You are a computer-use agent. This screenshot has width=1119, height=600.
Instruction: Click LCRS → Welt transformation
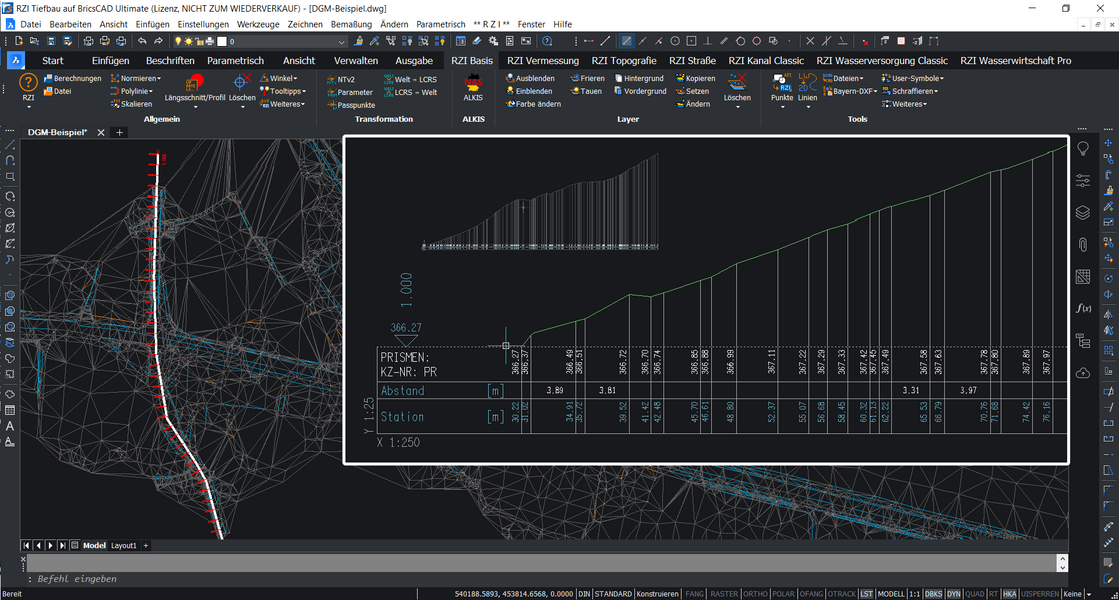(x=410, y=92)
